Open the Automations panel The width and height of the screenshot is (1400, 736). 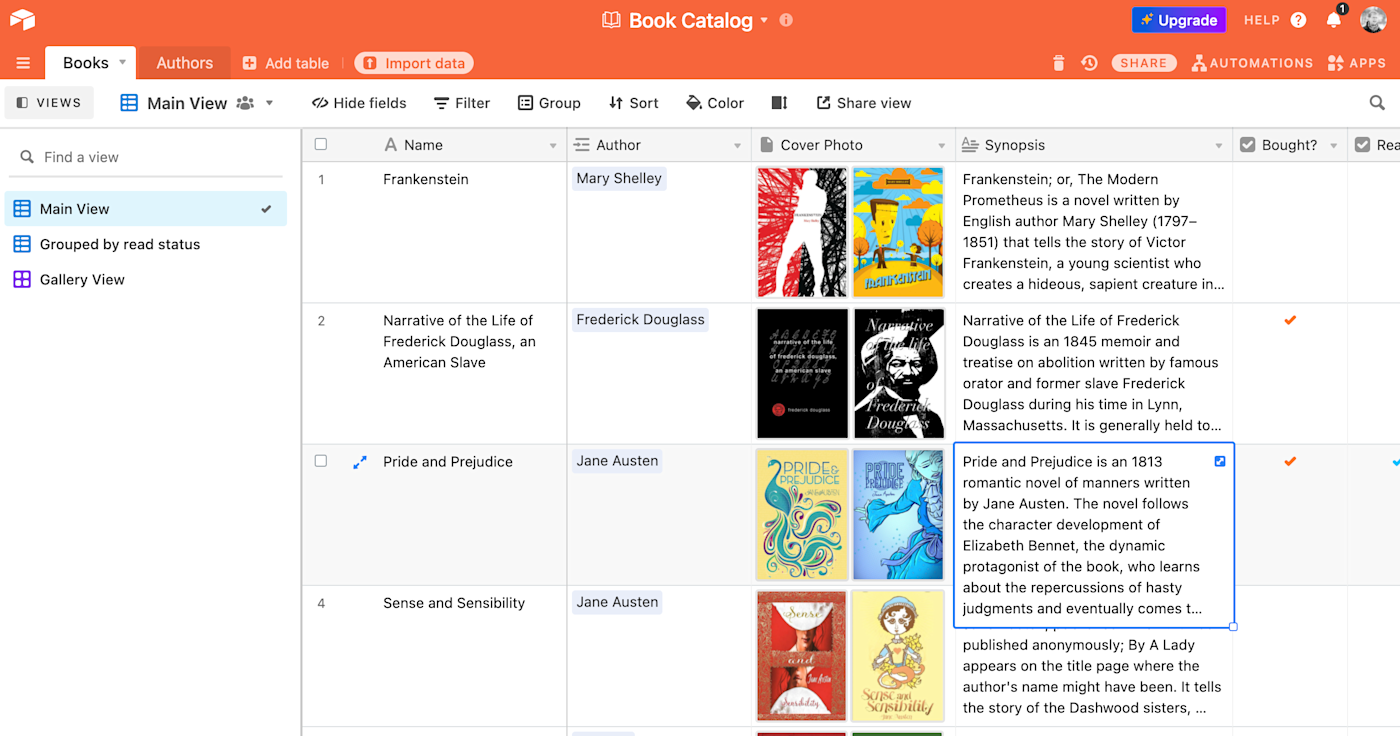tap(1252, 63)
